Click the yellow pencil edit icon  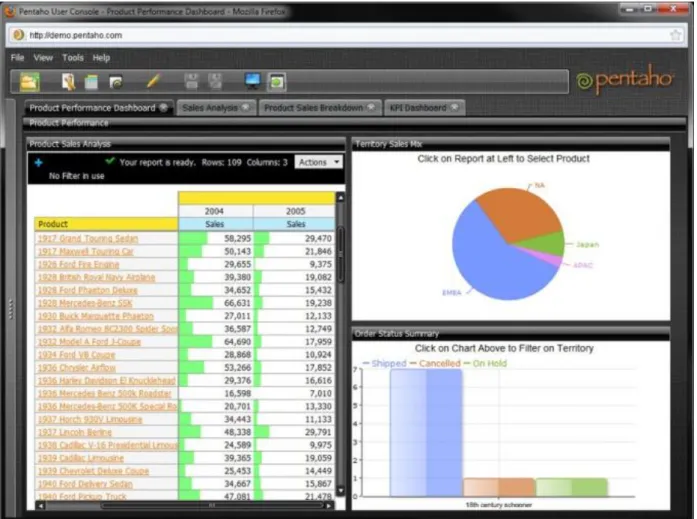tap(152, 82)
